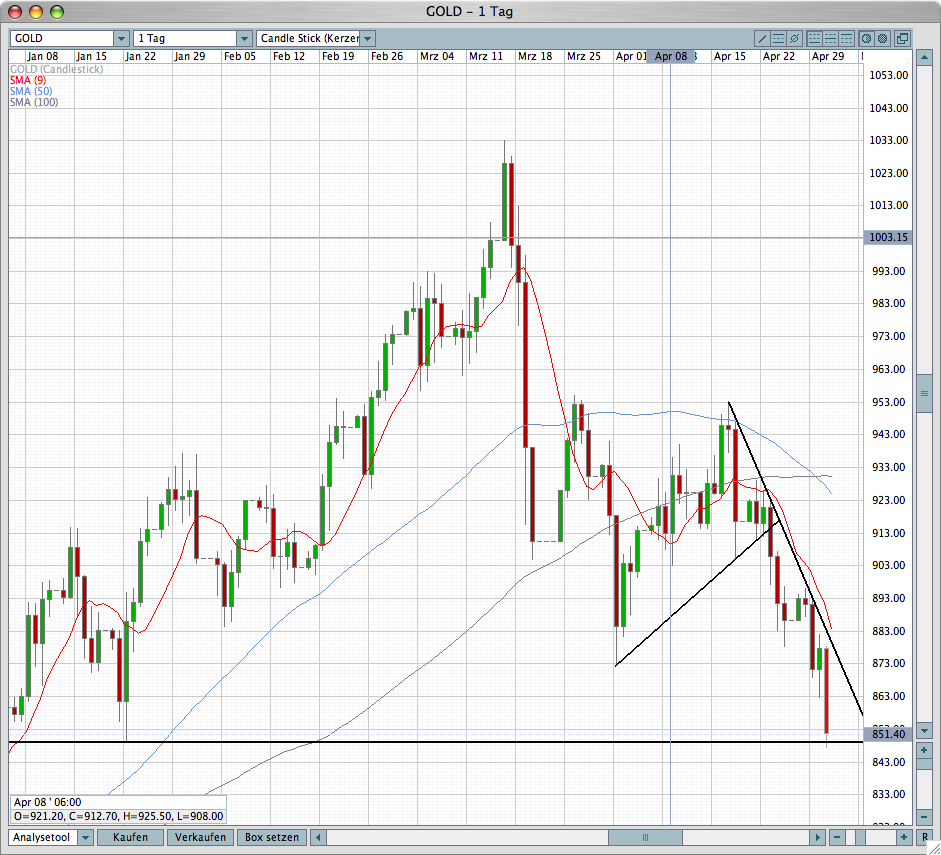
Task: Click the Apr 08 ' 06:00 info box text
Action: [x=47, y=802]
